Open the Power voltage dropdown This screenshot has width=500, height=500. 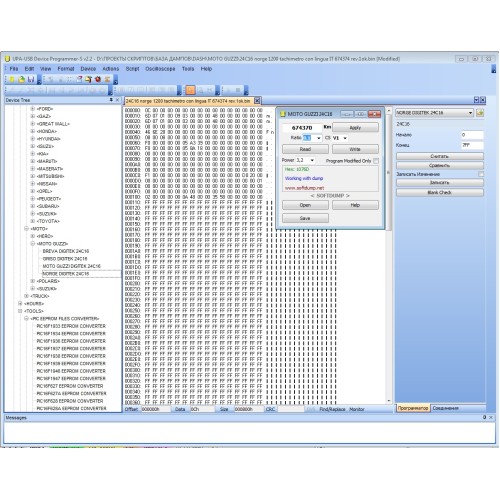pyautogui.click(x=312, y=160)
